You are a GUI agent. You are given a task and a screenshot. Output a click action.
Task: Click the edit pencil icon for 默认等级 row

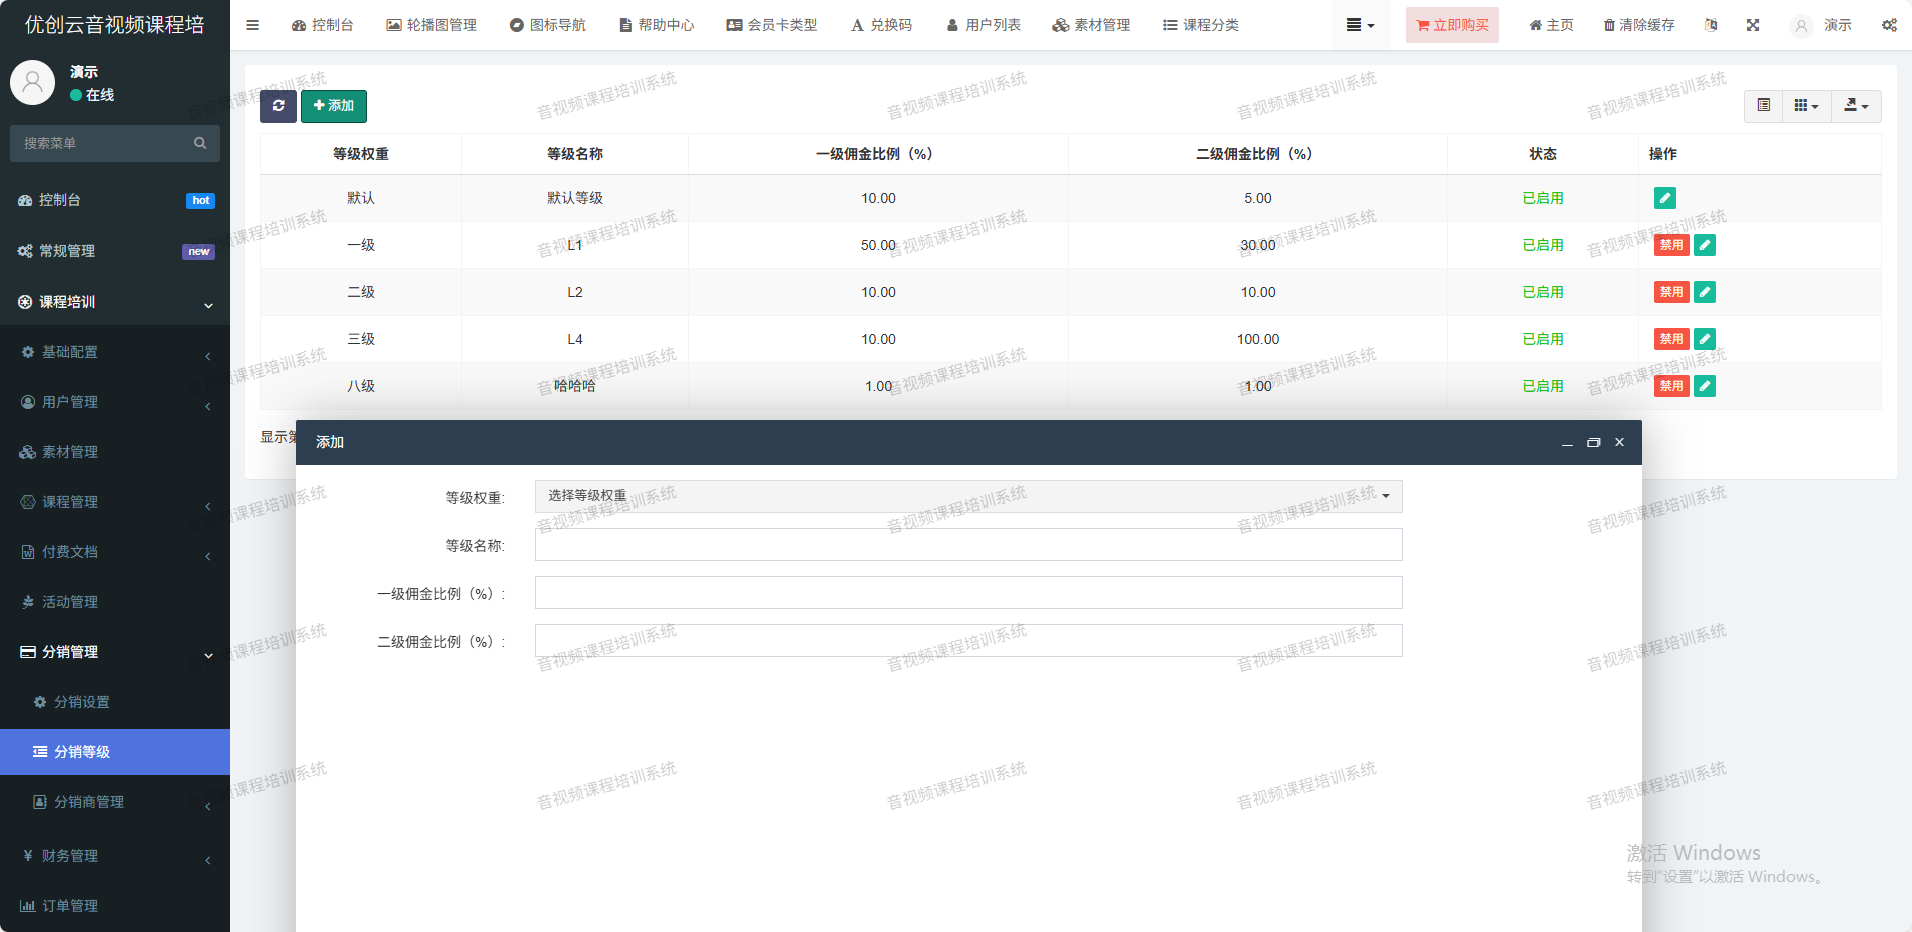click(1664, 198)
